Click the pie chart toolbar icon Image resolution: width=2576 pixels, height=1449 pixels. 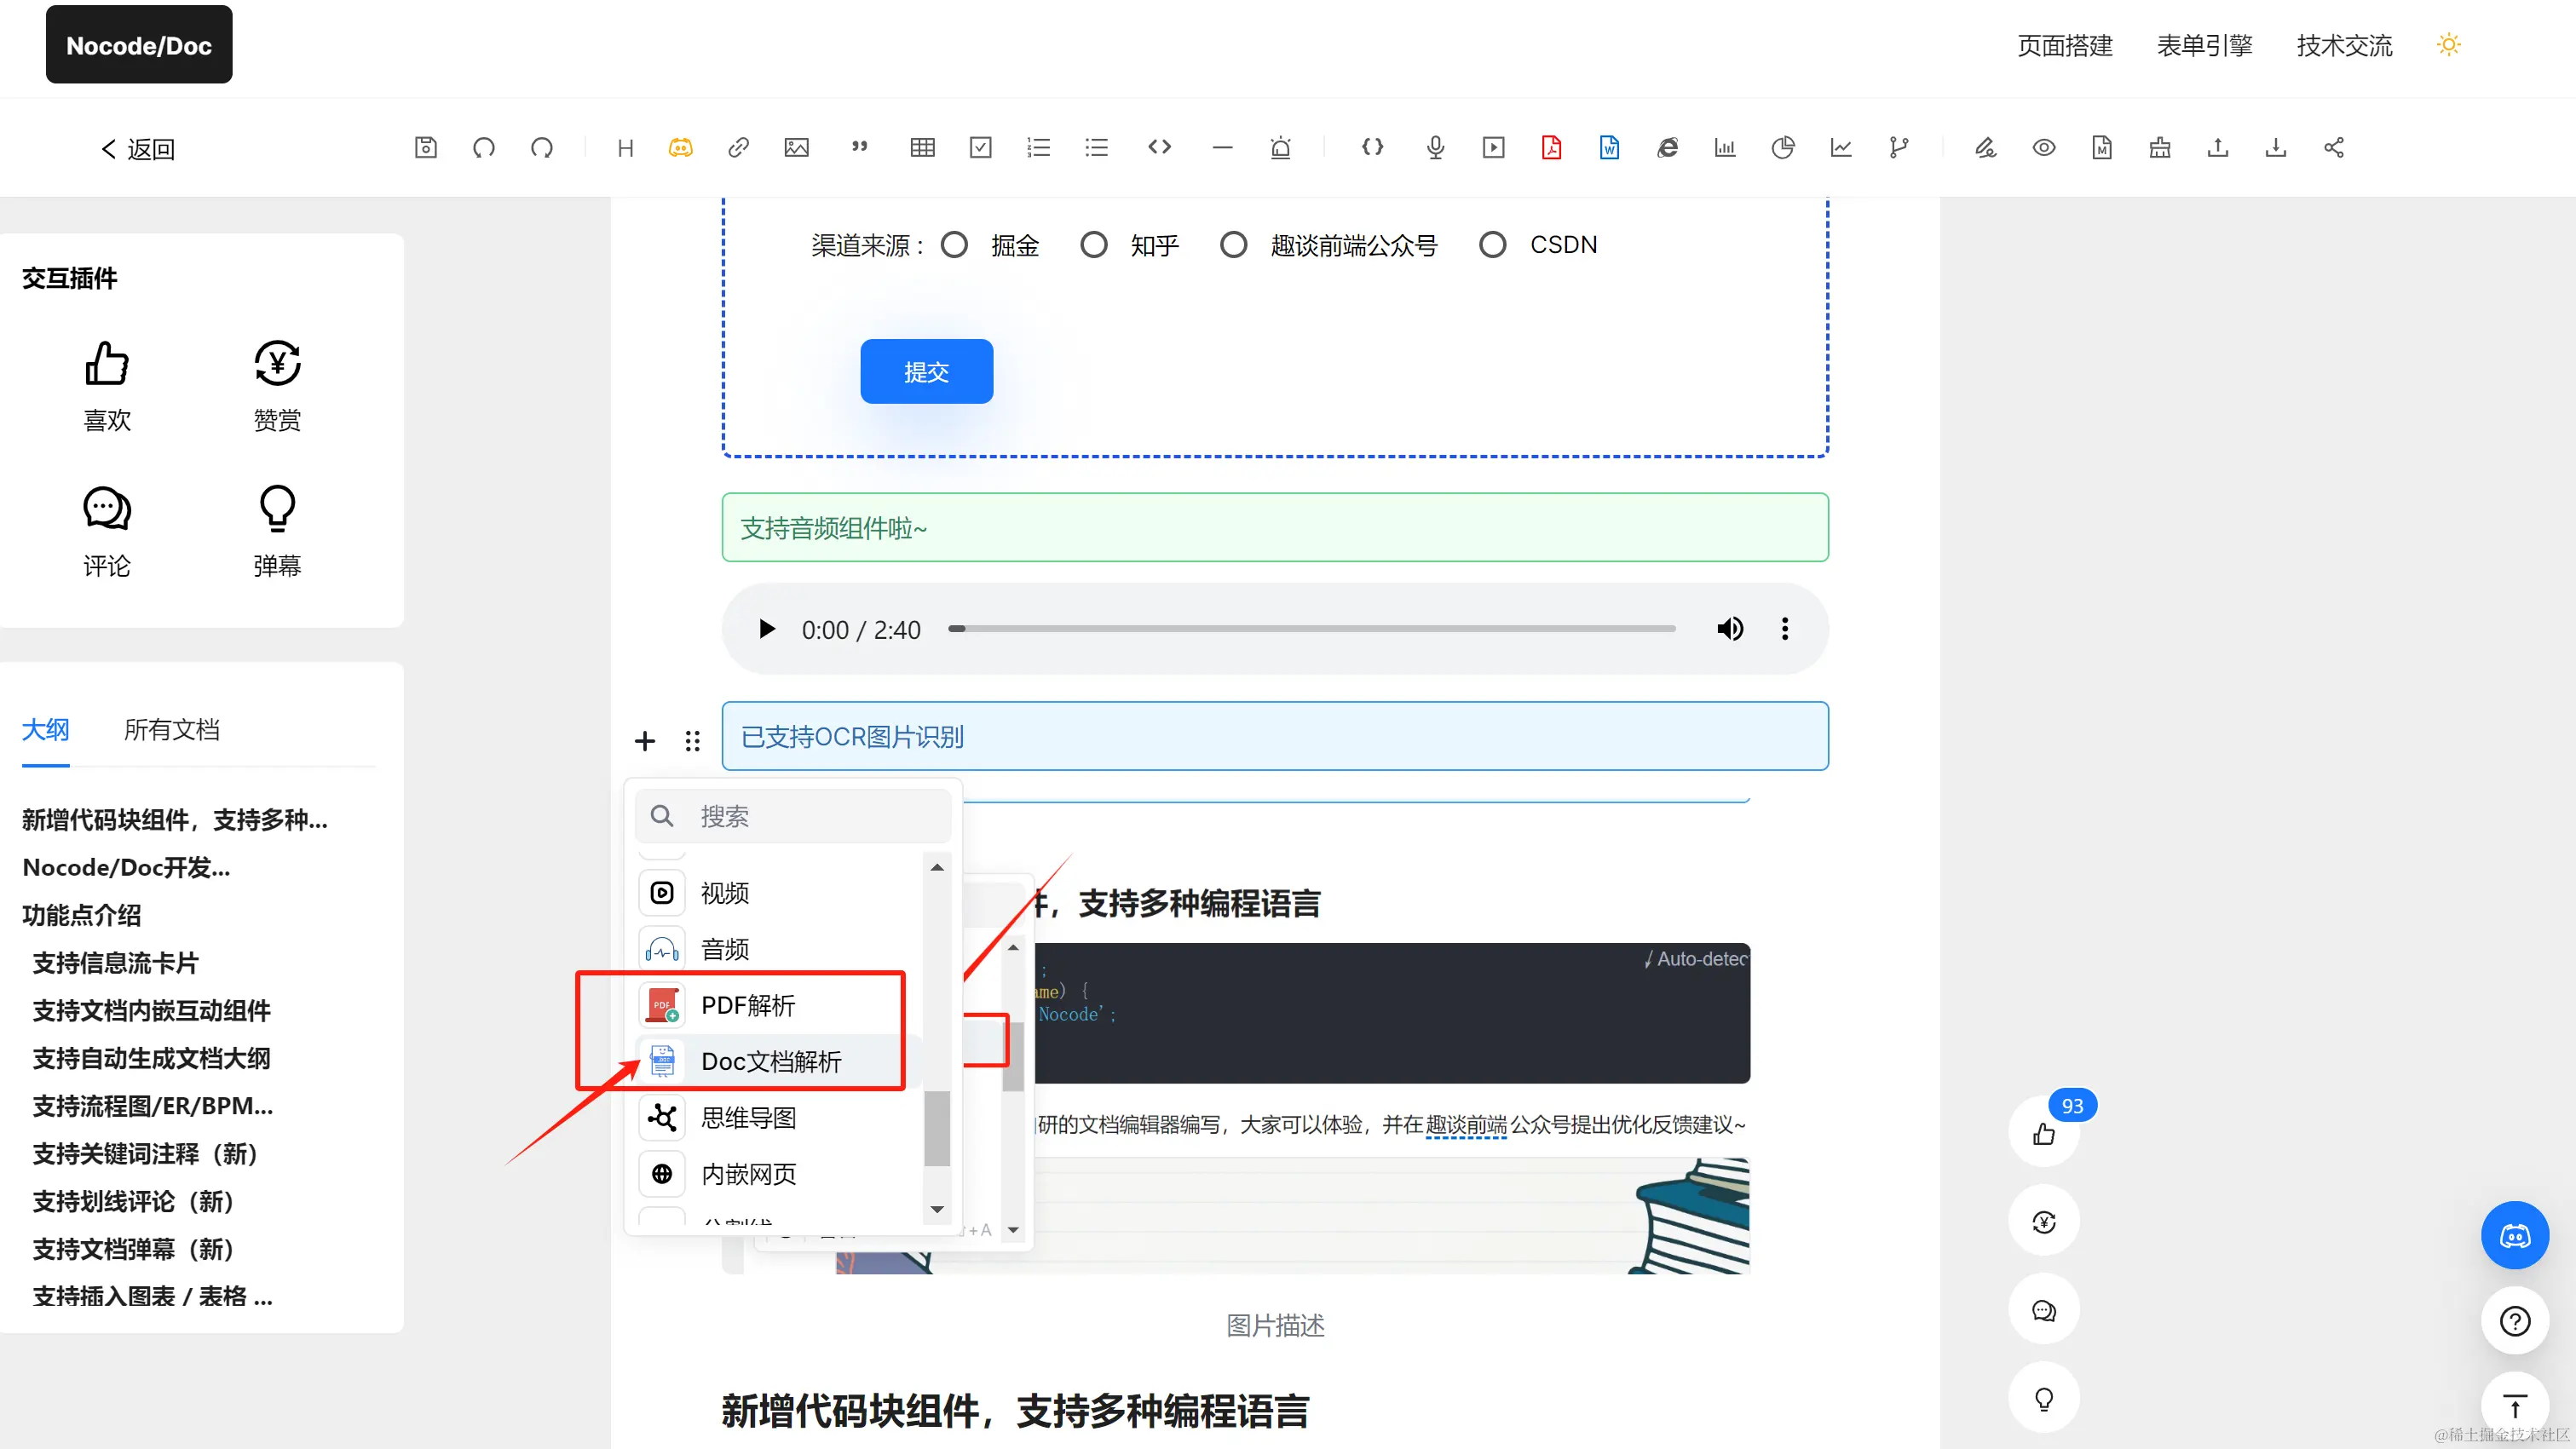pyautogui.click(x=1782, y=148)
